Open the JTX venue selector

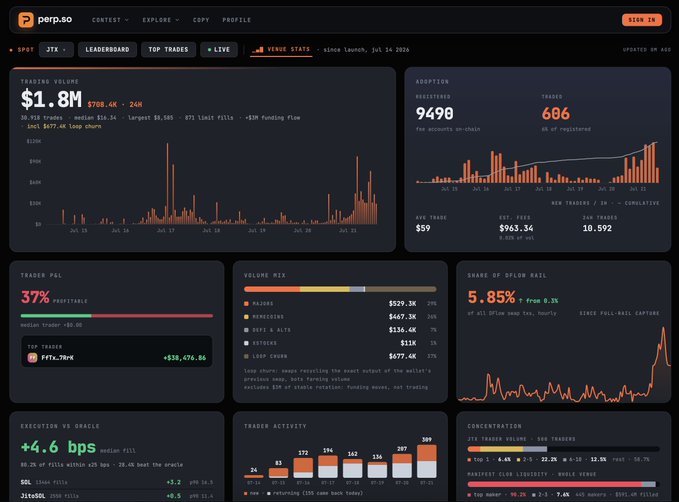[56, 49]
